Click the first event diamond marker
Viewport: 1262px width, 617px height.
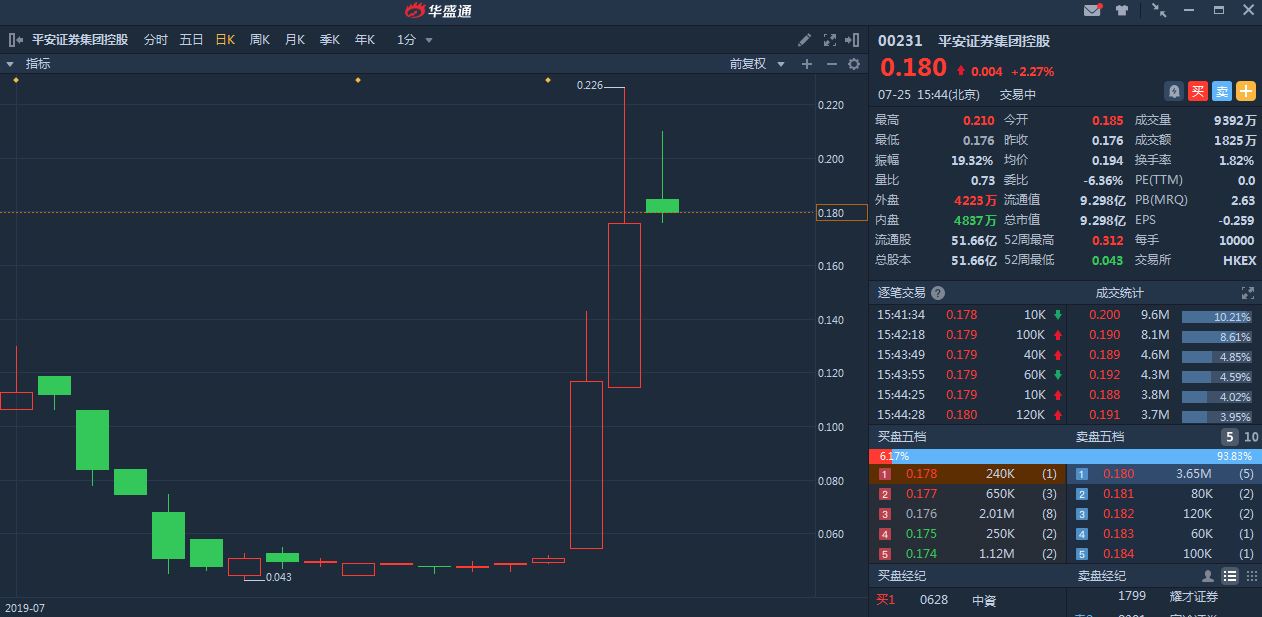[16, 80]
